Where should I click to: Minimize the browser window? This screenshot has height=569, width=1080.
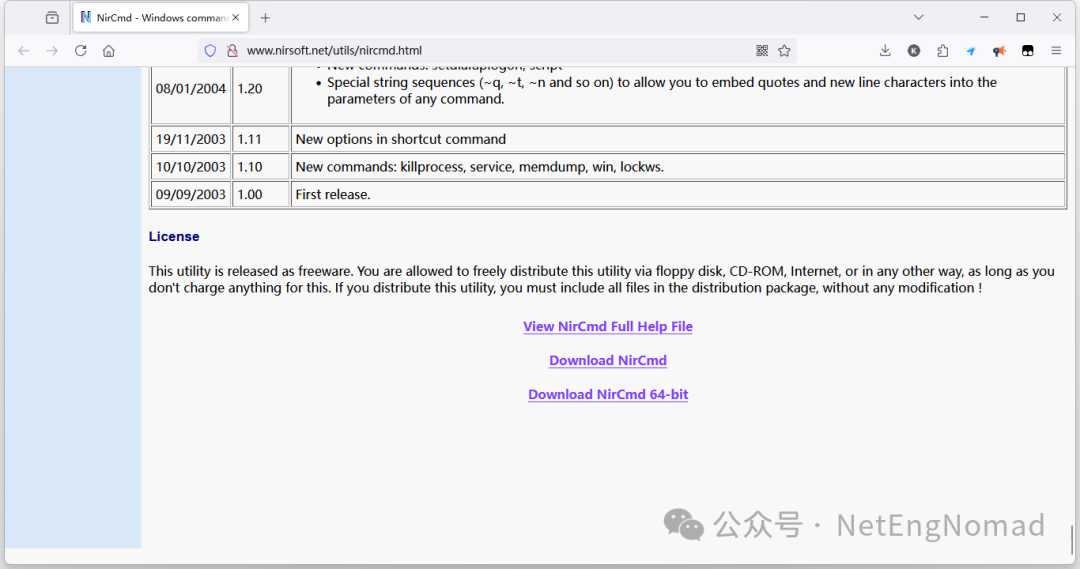984,17
